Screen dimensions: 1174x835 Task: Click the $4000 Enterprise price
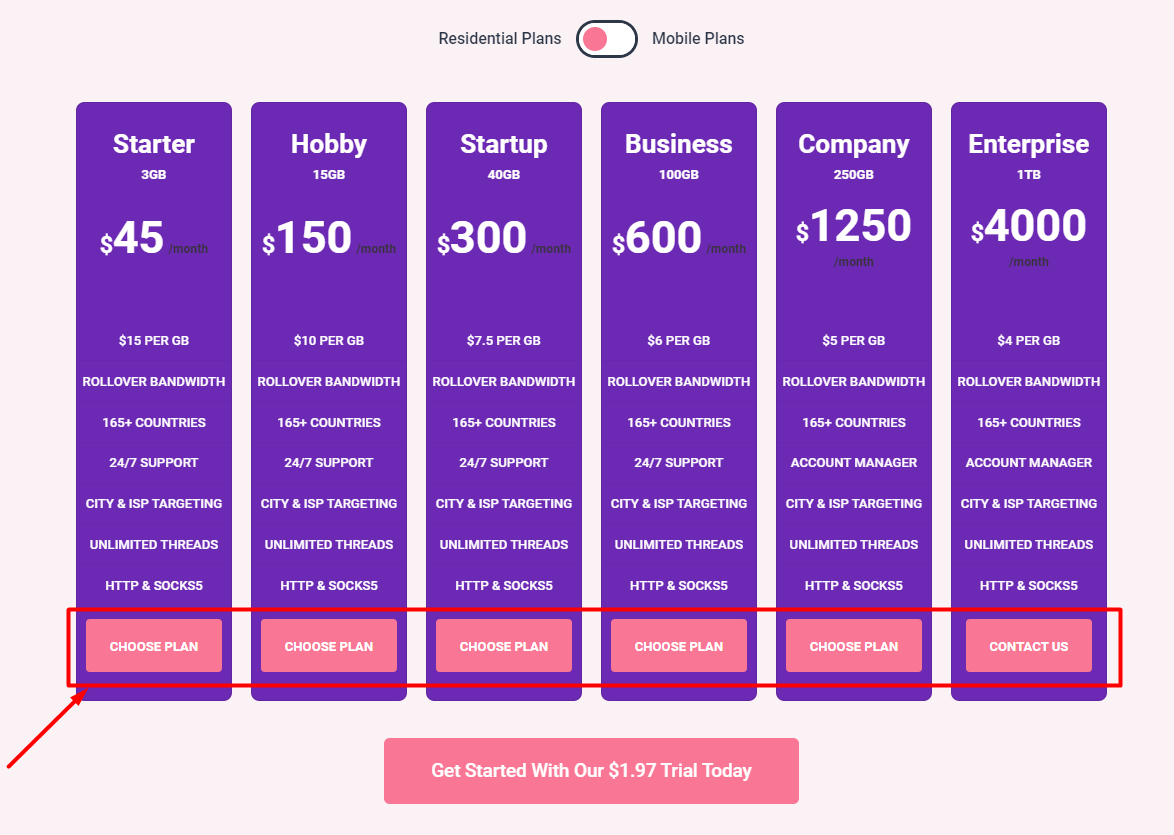[1029, 226]
